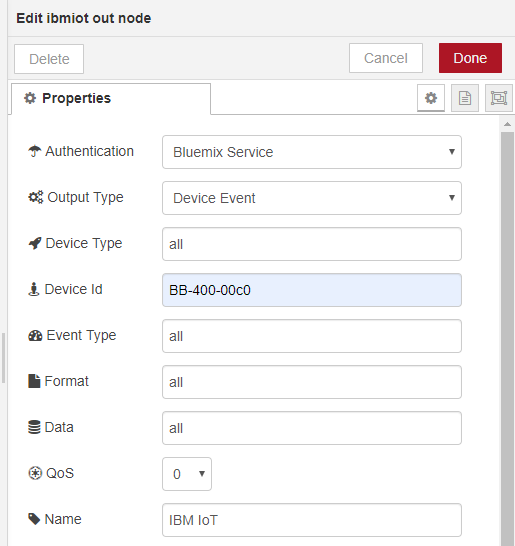Click the Device Id label text

point(73,289)
